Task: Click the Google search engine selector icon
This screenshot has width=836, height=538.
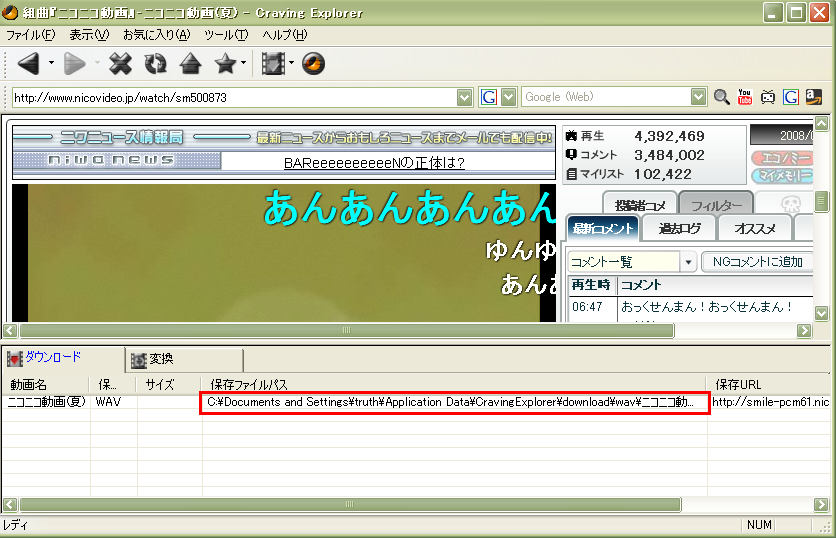Action: (488, 97)
